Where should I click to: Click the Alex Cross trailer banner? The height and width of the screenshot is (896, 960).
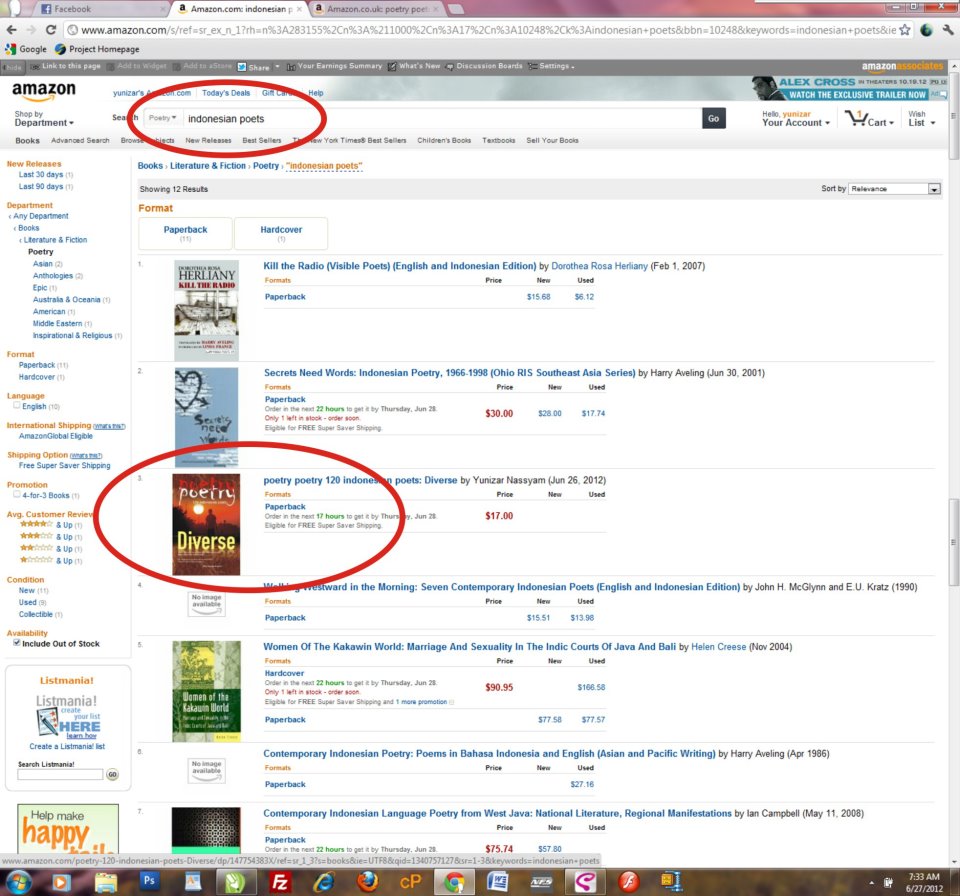point(849,88)
